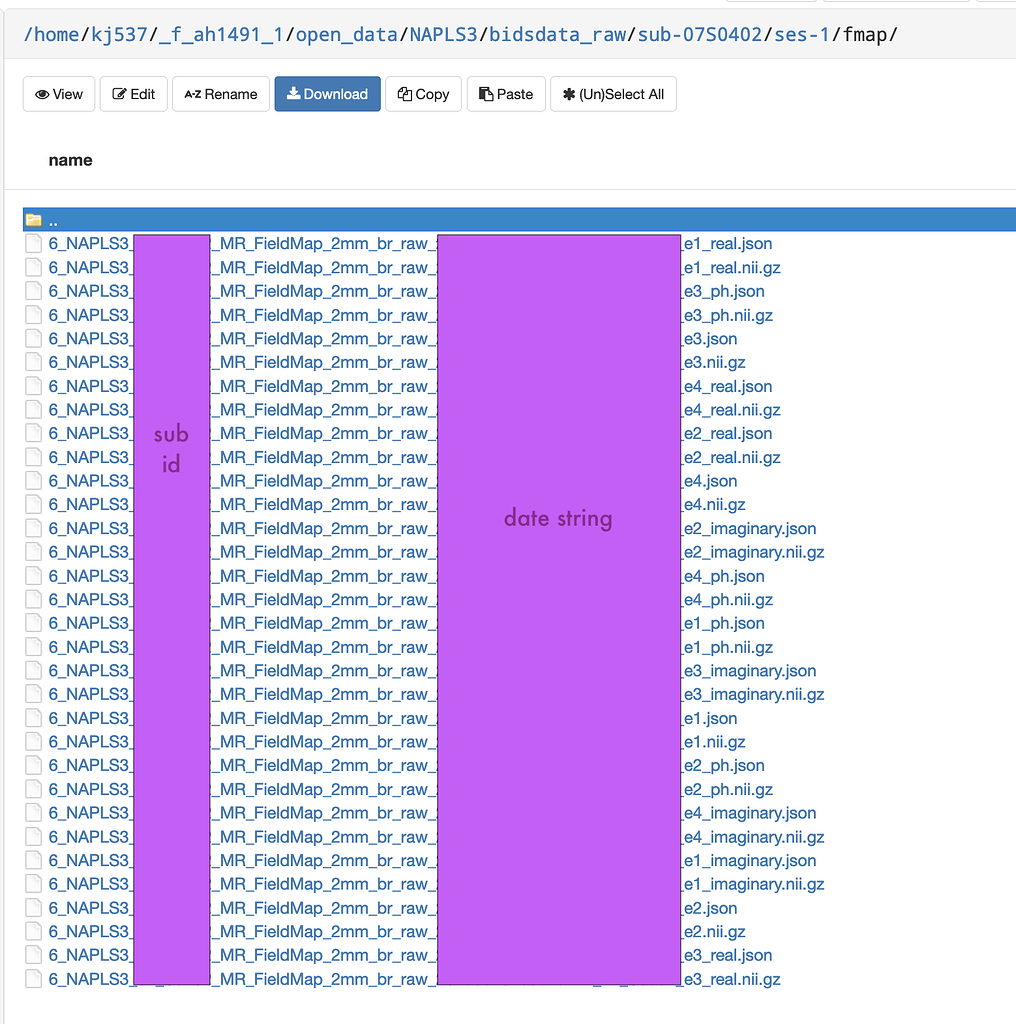This screenshot has width=1016, height=1024.
Task: Click the View button with eye icon
Action: (x=59, y=94)
